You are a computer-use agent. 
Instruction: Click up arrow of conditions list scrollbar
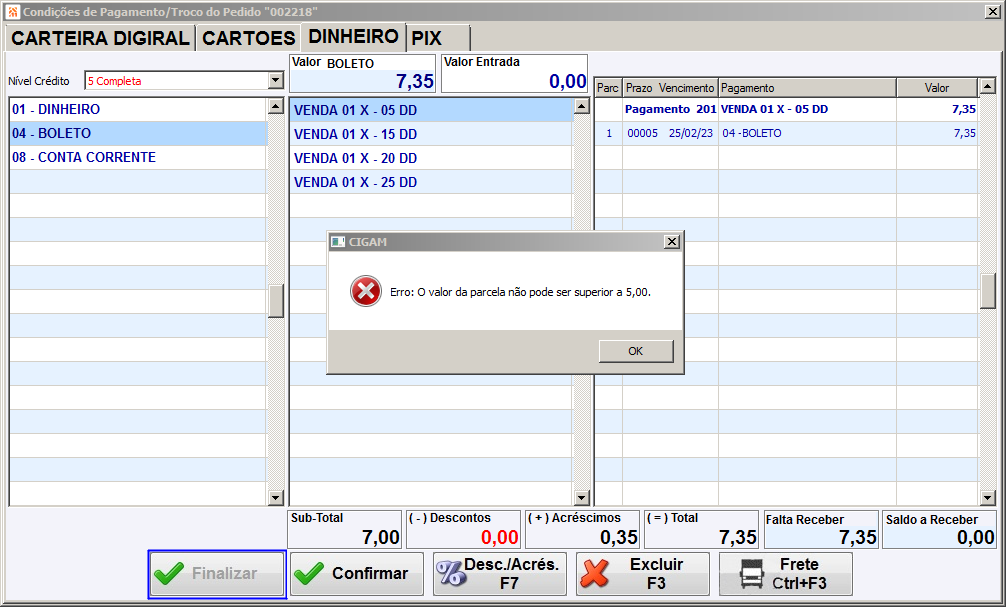(x=581, y=107)
